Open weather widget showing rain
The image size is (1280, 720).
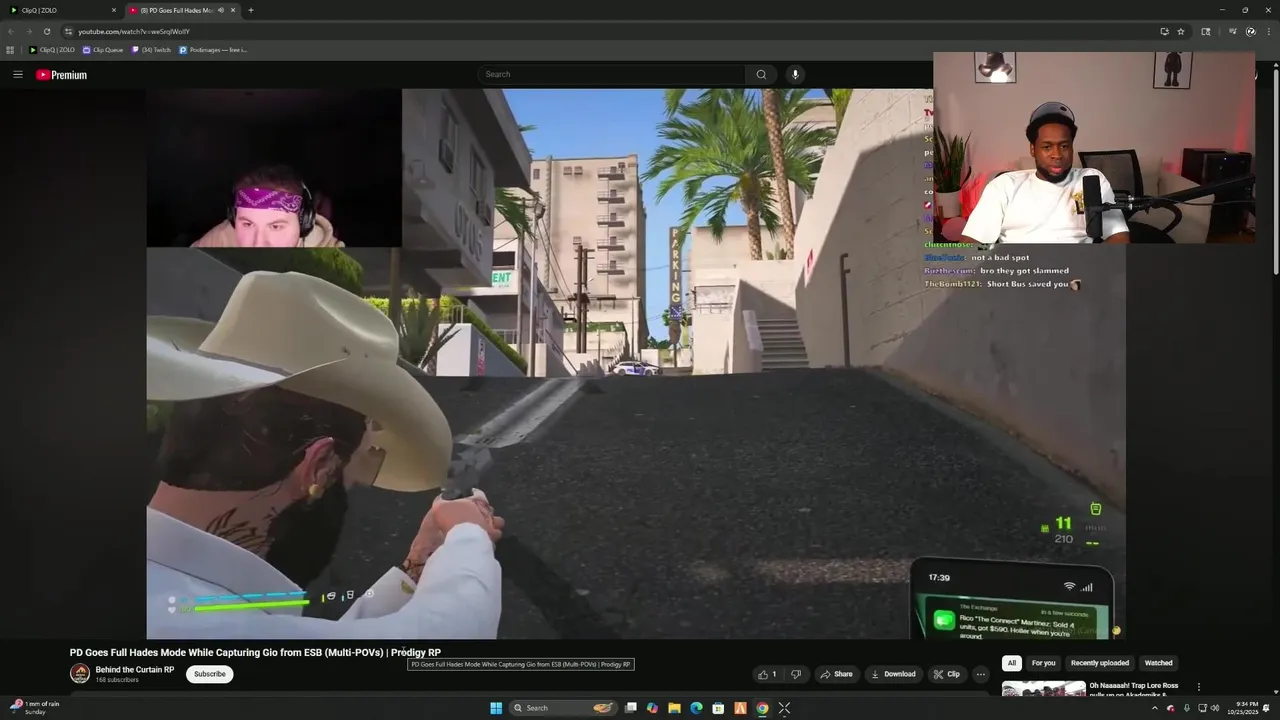click(35, 708)
